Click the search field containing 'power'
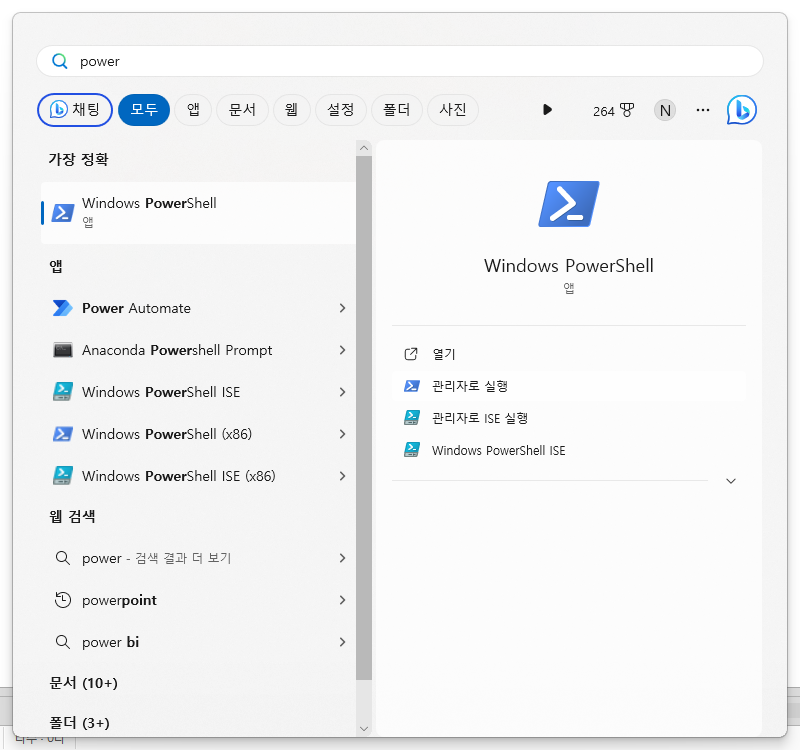Viewport: 800px width, 750px height. click(399, 61)
